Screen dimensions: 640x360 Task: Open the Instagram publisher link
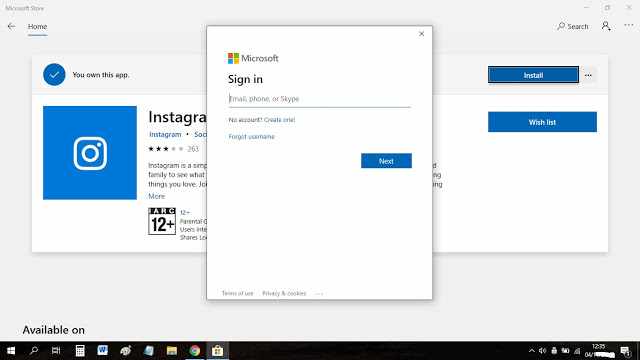(x=165, y=134)
